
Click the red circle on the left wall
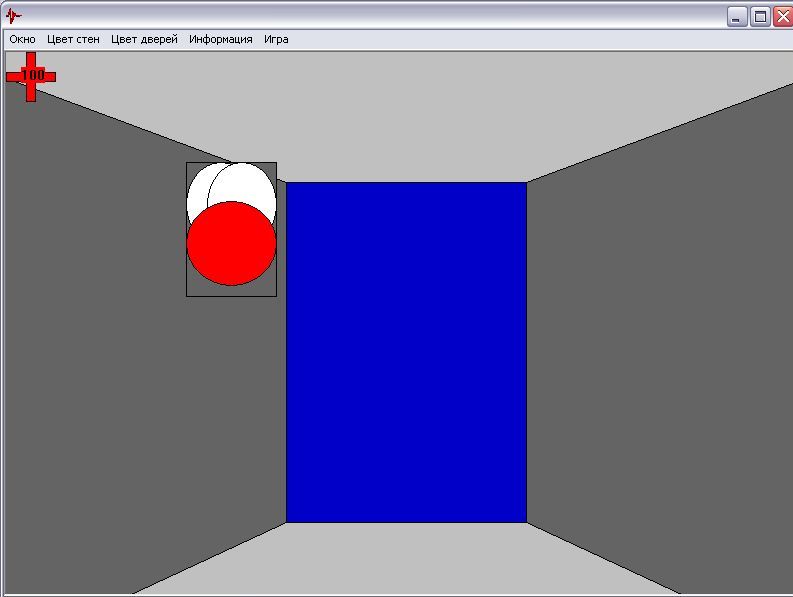pyautogui.click(x=231, y=245)
